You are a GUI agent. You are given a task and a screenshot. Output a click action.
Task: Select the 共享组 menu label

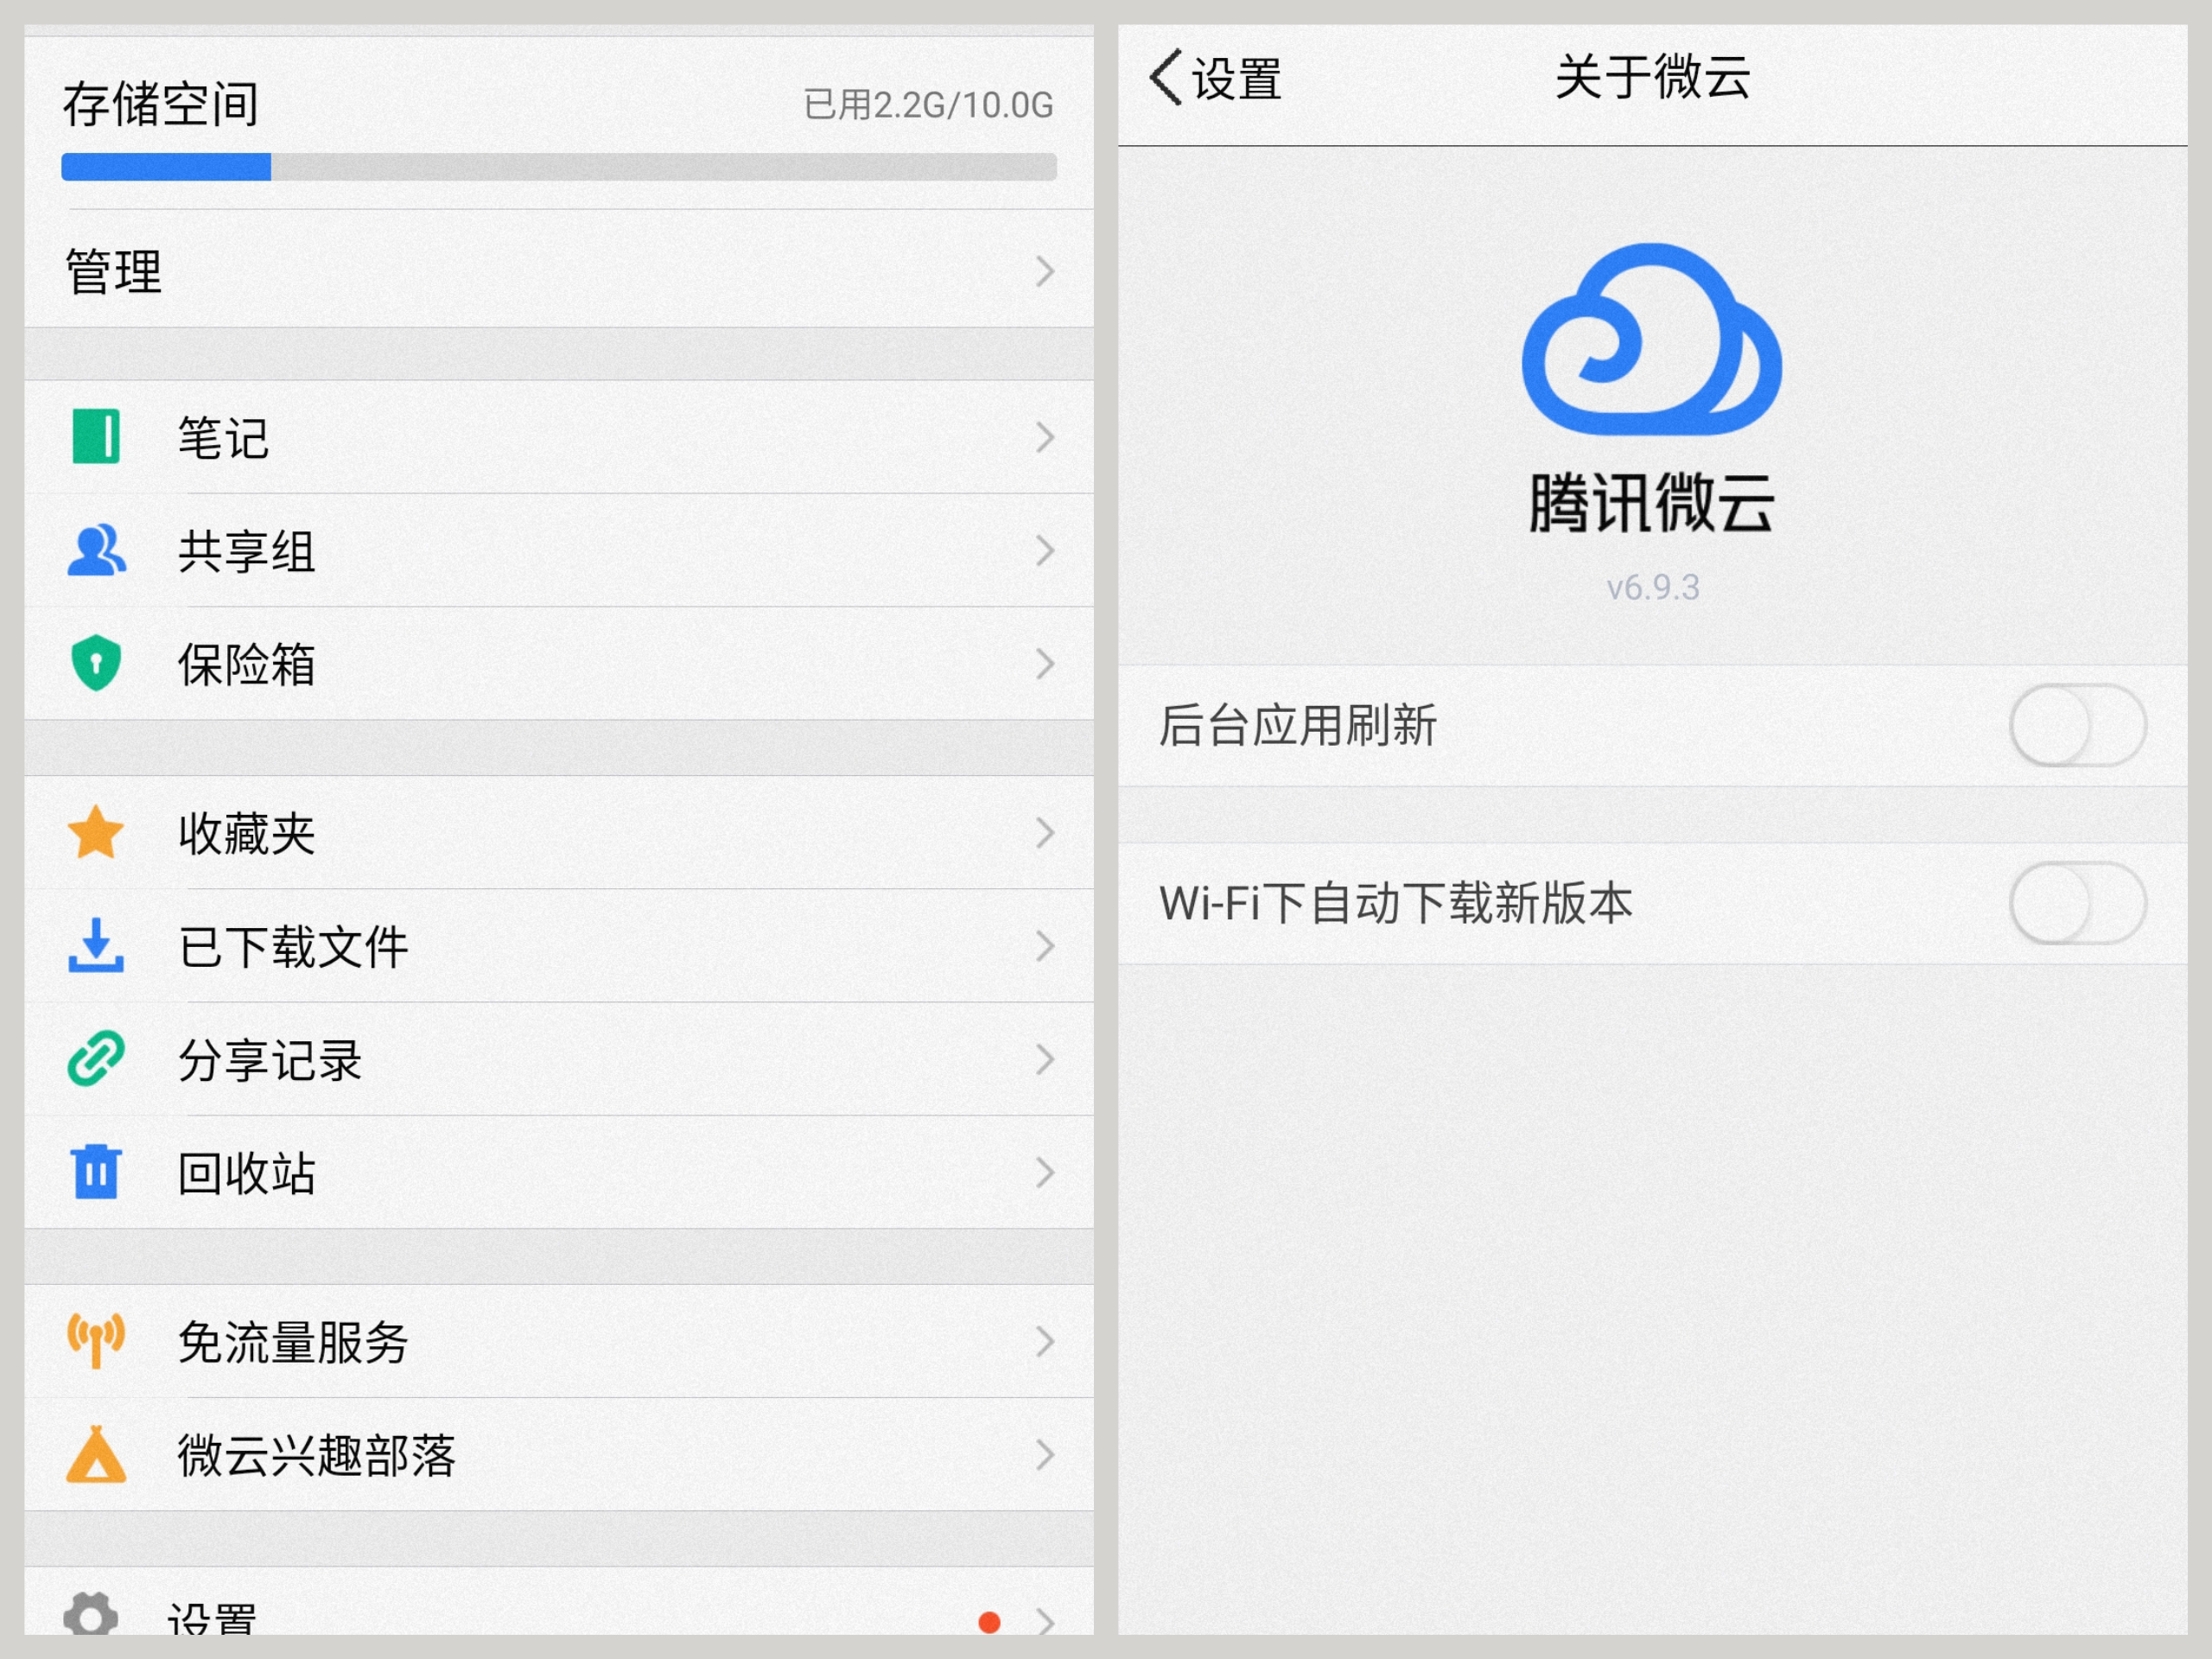[x=246, y=551]
